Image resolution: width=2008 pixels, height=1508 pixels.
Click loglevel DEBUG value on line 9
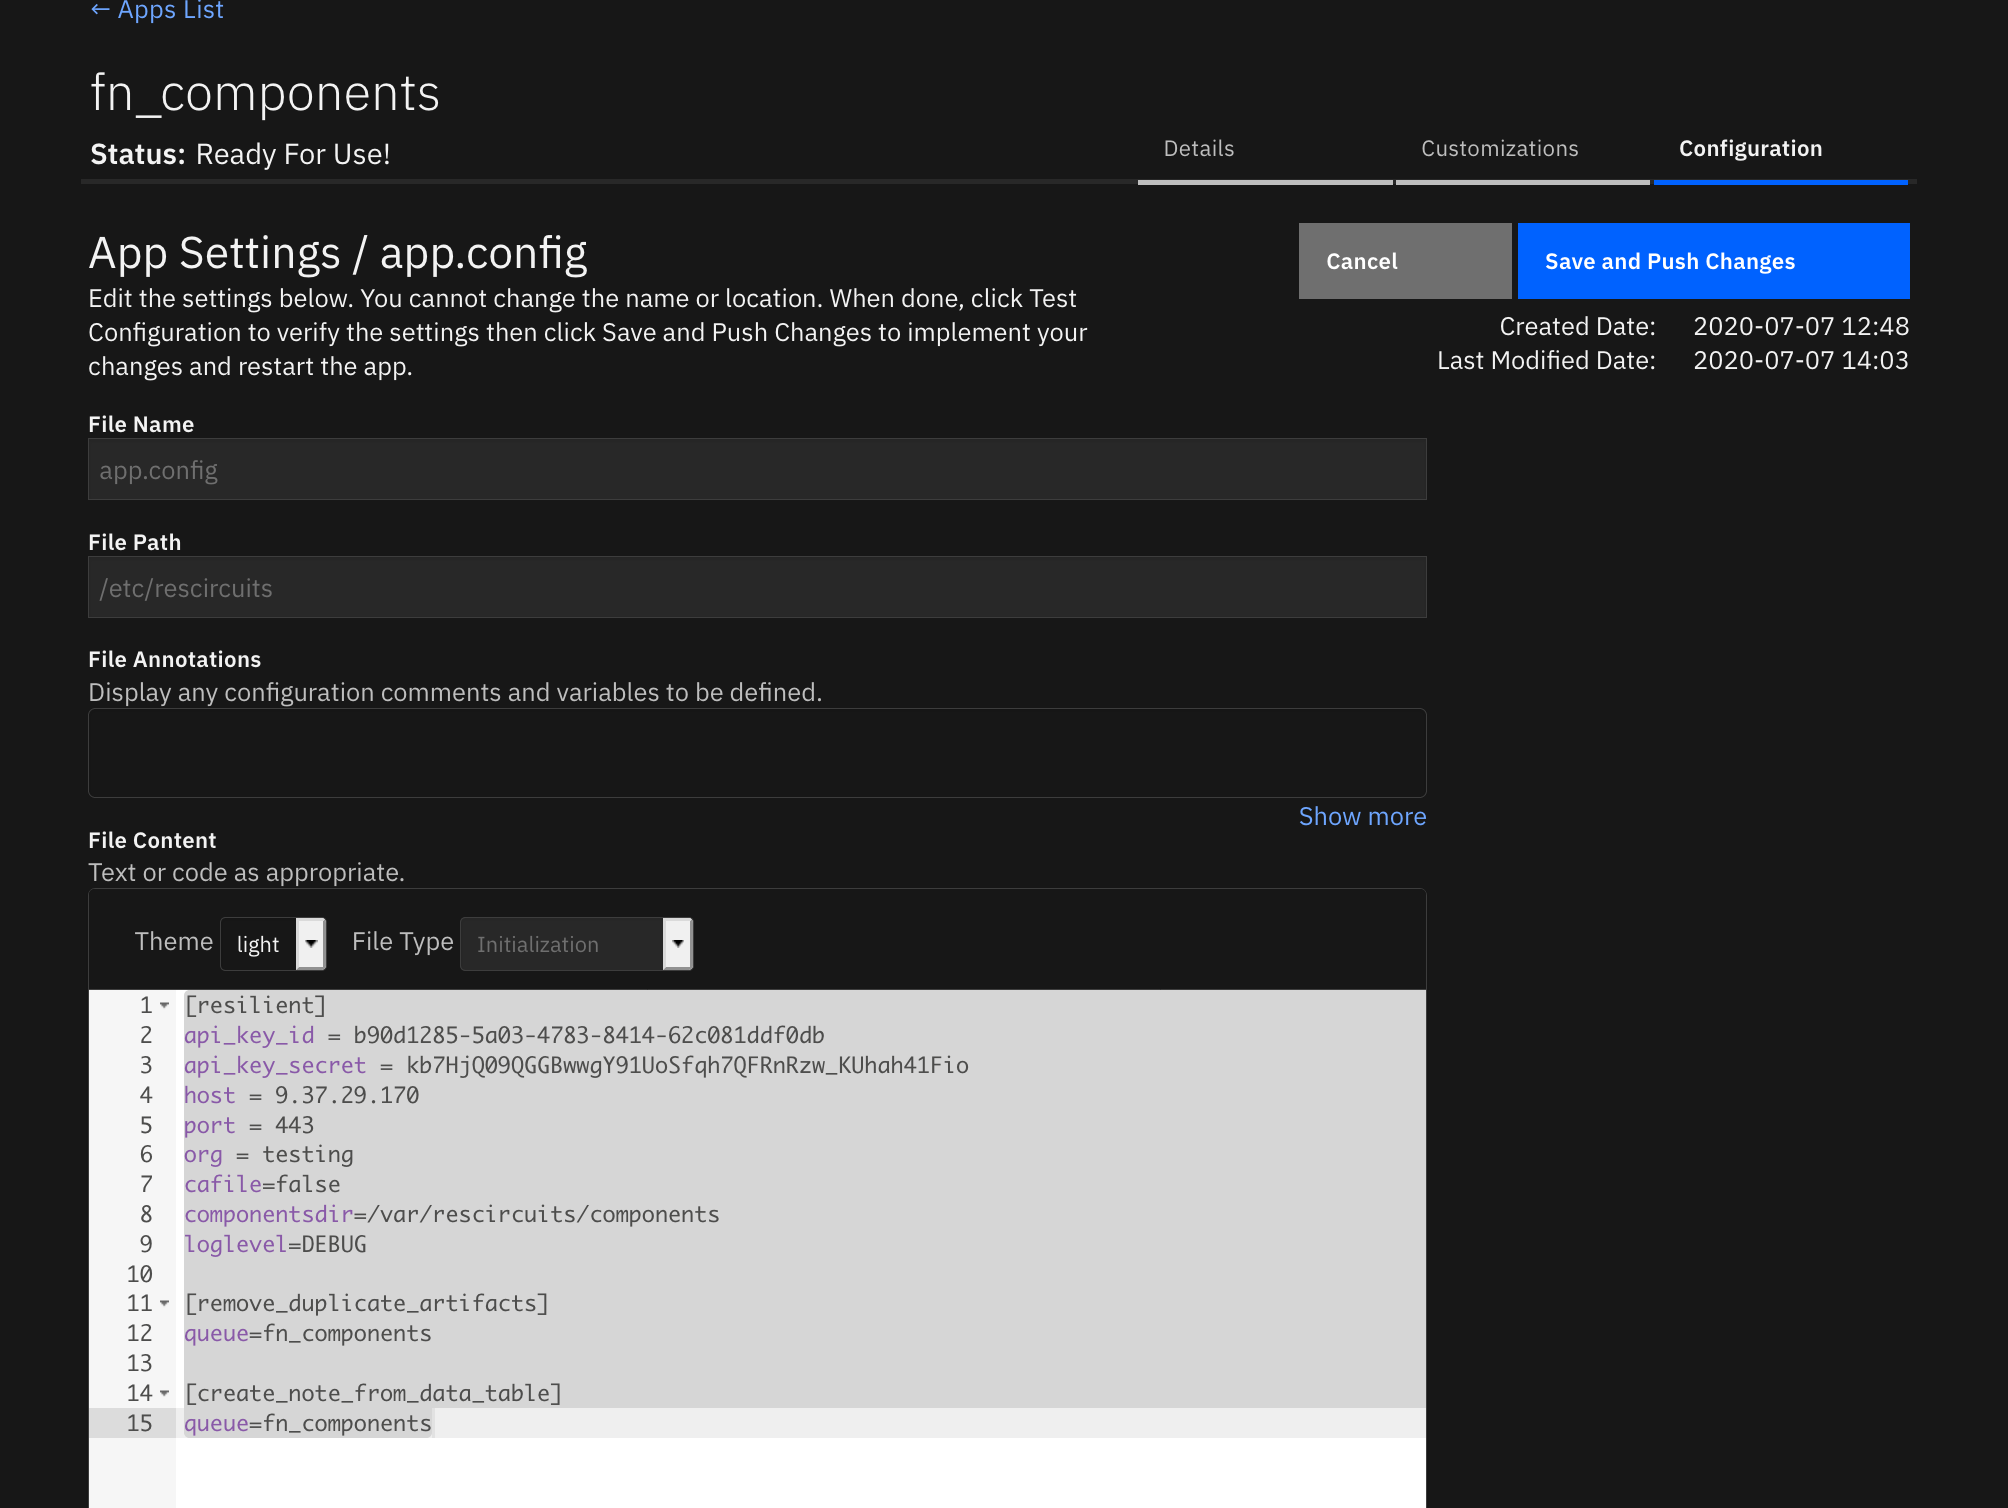coord(333,1243)
